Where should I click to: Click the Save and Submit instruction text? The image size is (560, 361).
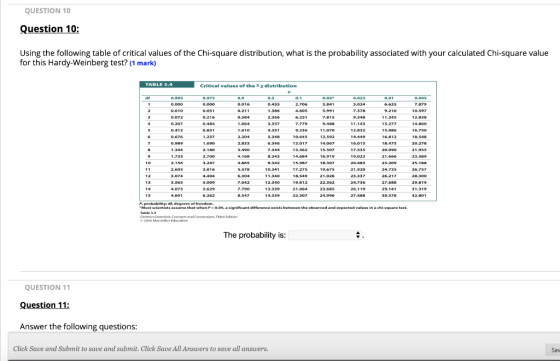(141, 349)
